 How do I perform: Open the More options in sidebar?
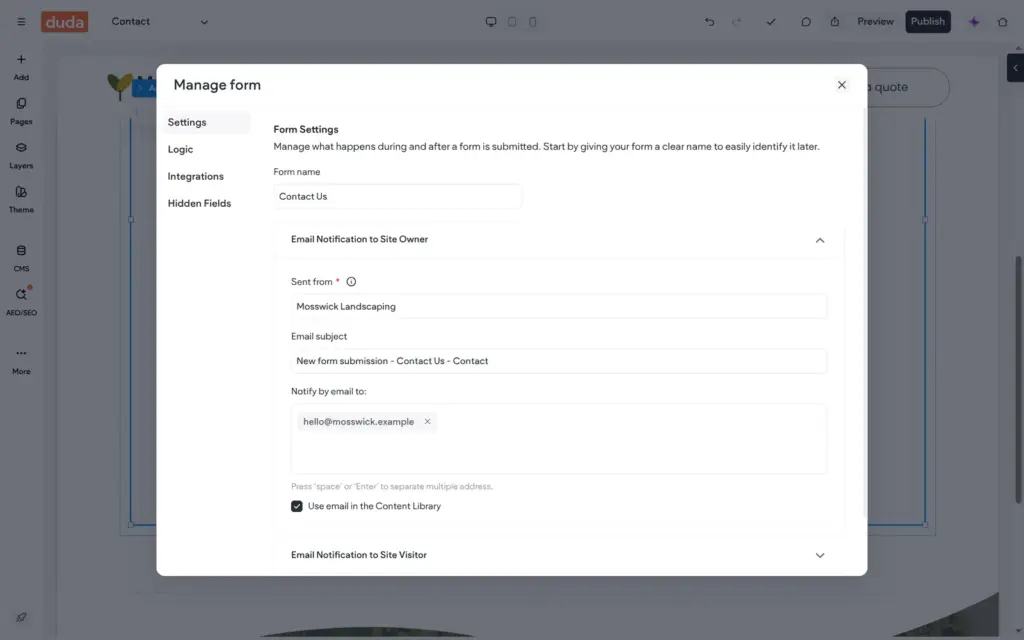(21, 361)
